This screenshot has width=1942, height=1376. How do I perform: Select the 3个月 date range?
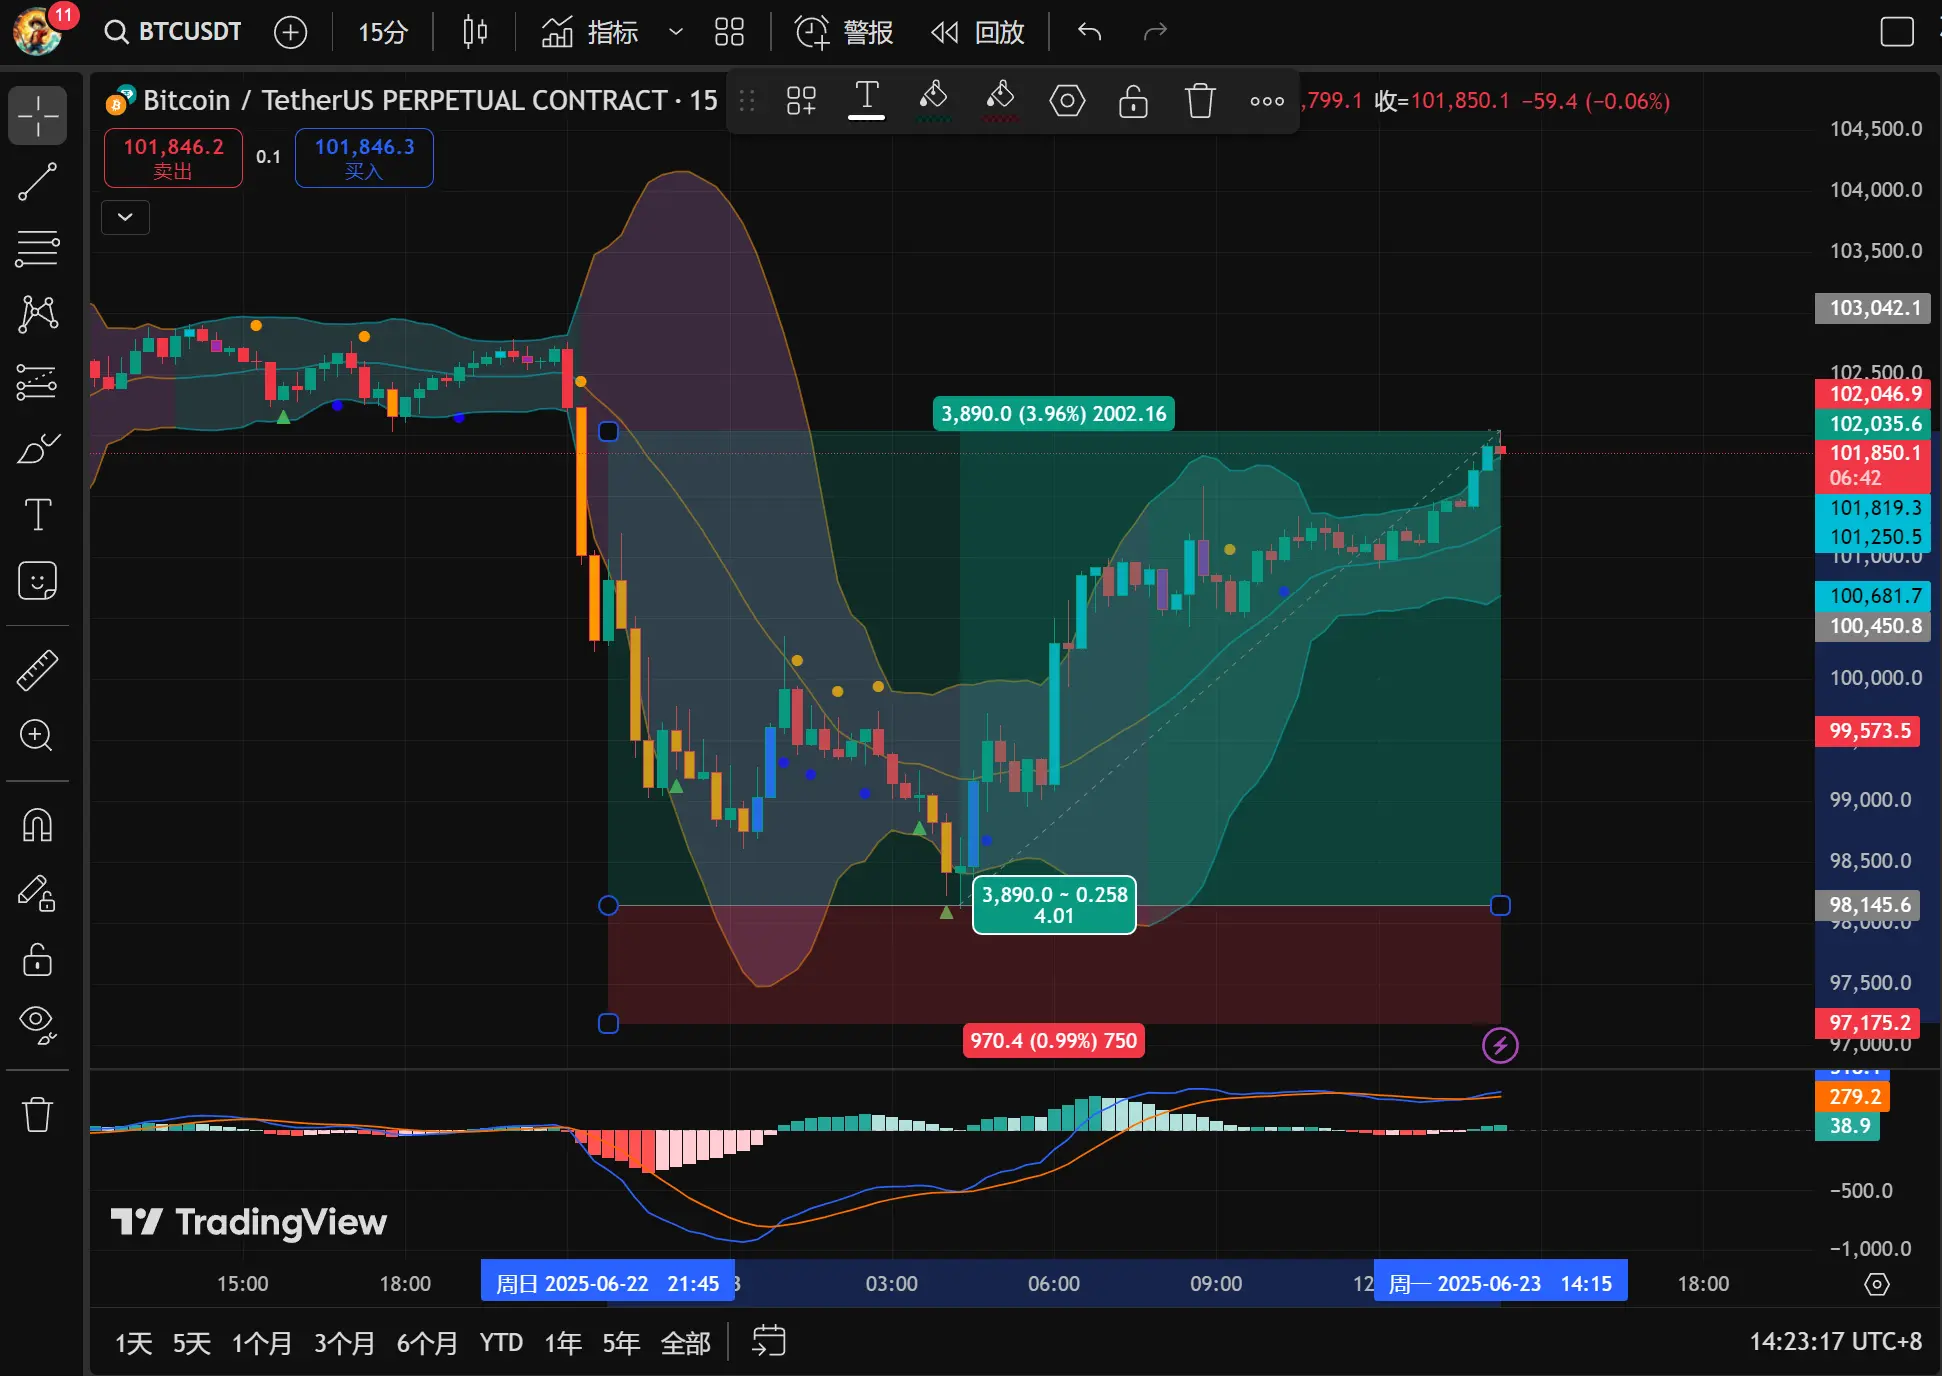pyautogui.click(x=344, y=1342)
